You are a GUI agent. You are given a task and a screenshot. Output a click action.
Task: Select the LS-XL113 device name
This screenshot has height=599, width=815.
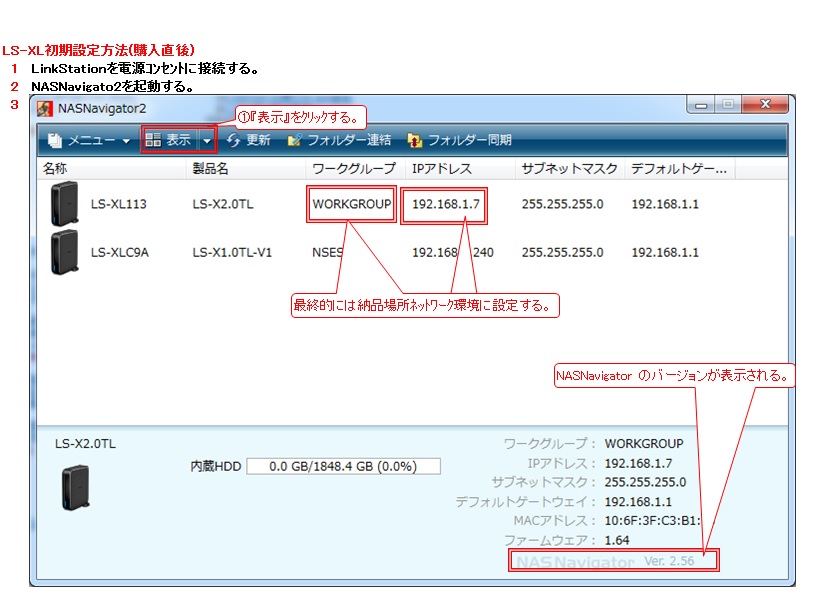coord(119,204)
